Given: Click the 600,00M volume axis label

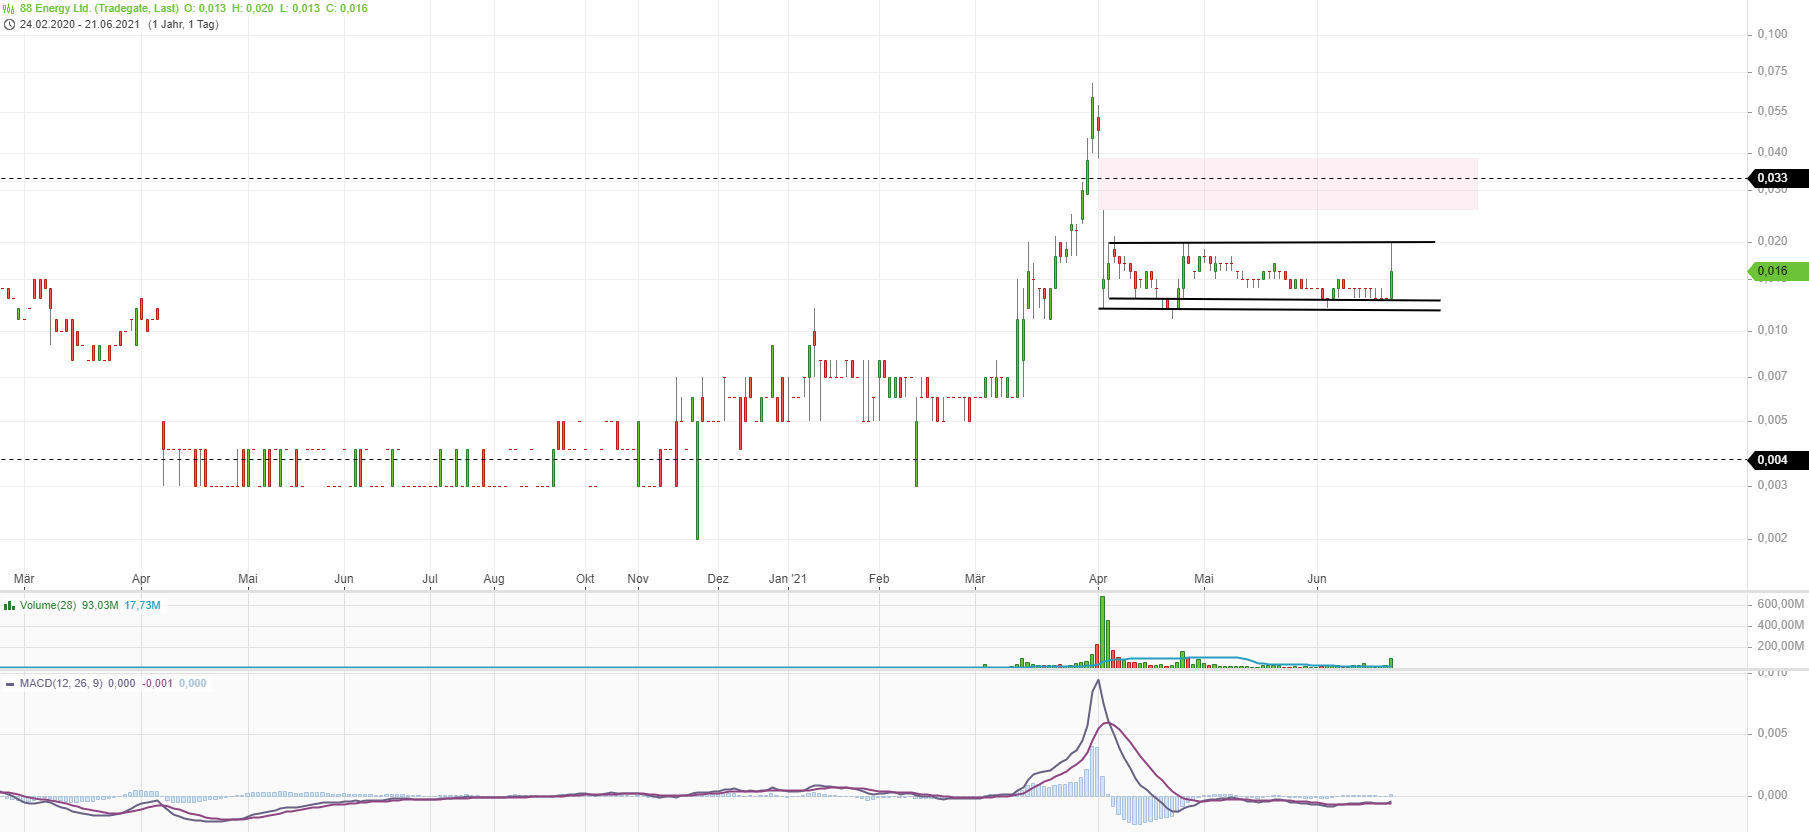Looking at the screenshot, I should click(1781, 604).
